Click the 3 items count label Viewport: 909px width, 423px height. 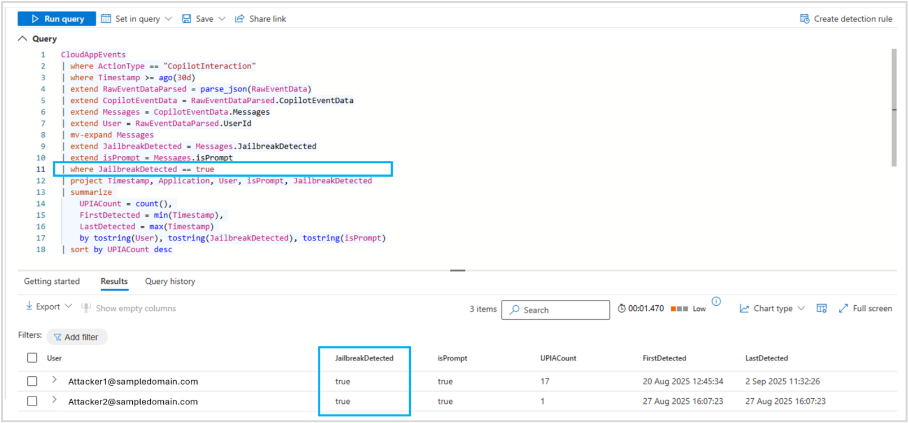point(483,309)
